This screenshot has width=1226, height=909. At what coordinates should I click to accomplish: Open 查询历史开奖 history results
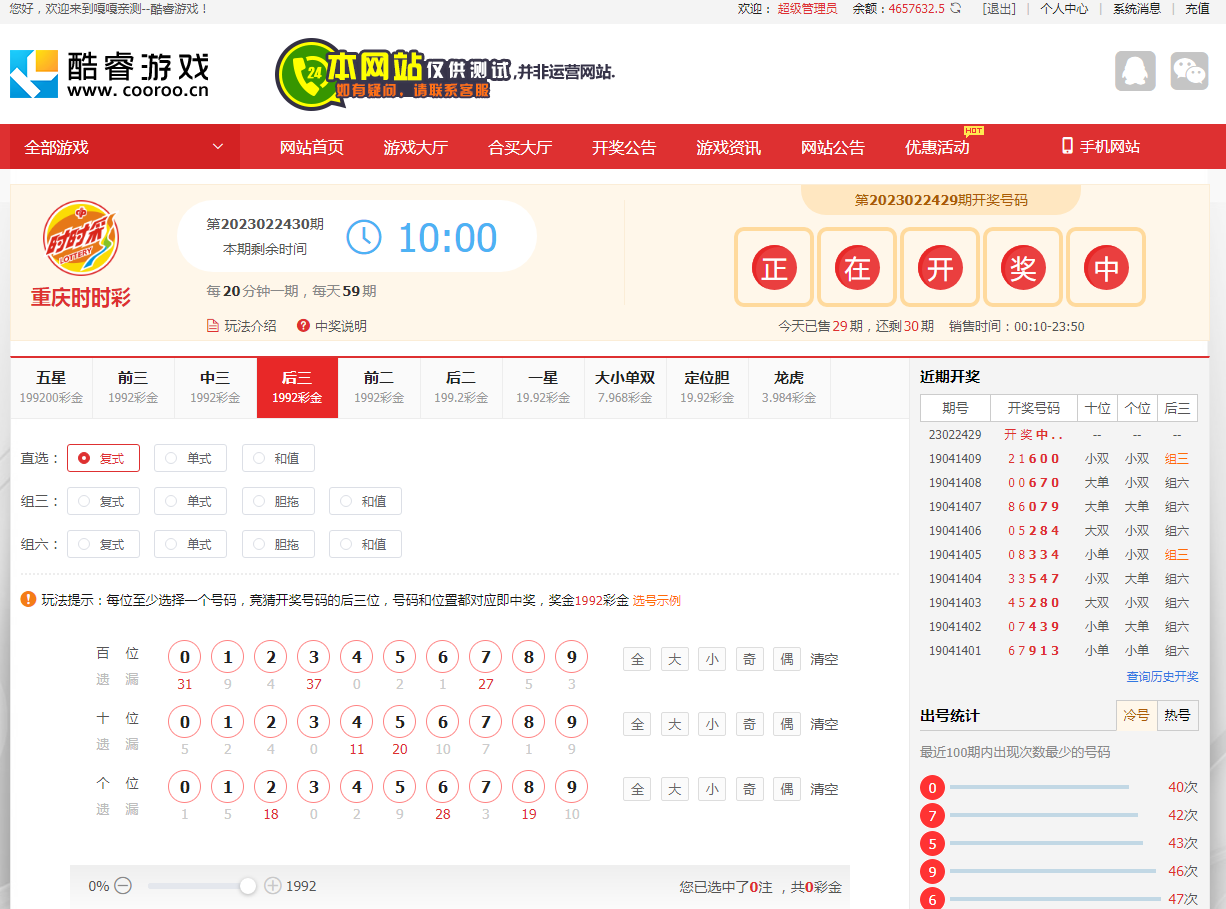point(1162,677)
